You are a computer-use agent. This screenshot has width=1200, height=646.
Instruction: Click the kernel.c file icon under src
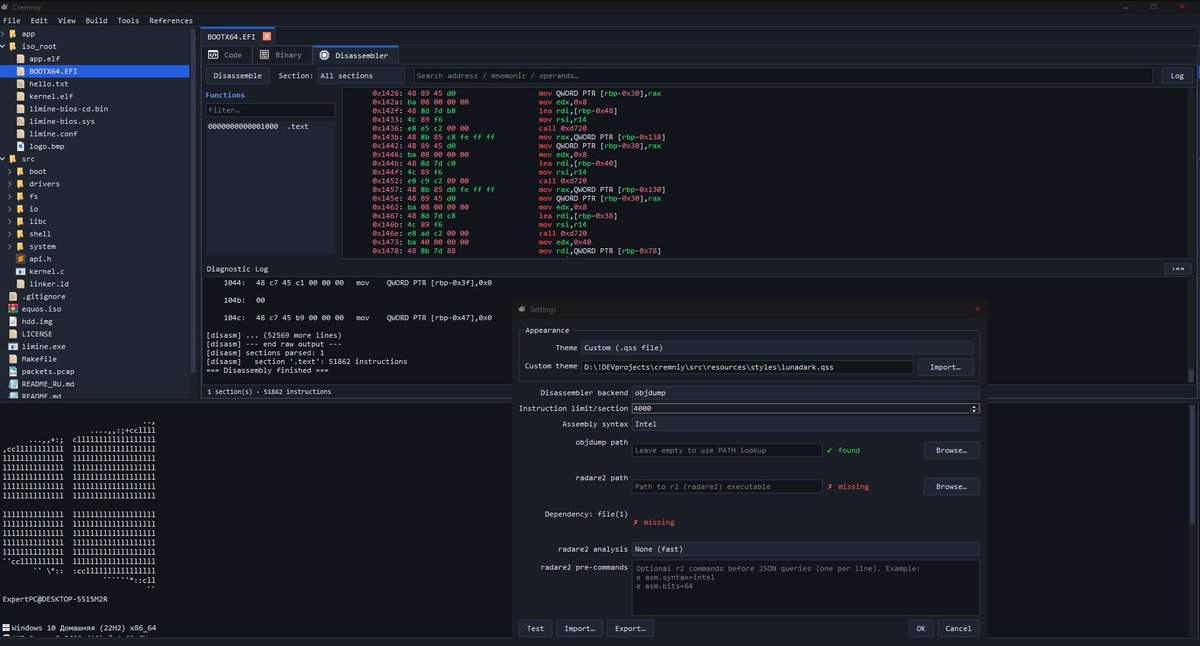[x=21, y=271]
